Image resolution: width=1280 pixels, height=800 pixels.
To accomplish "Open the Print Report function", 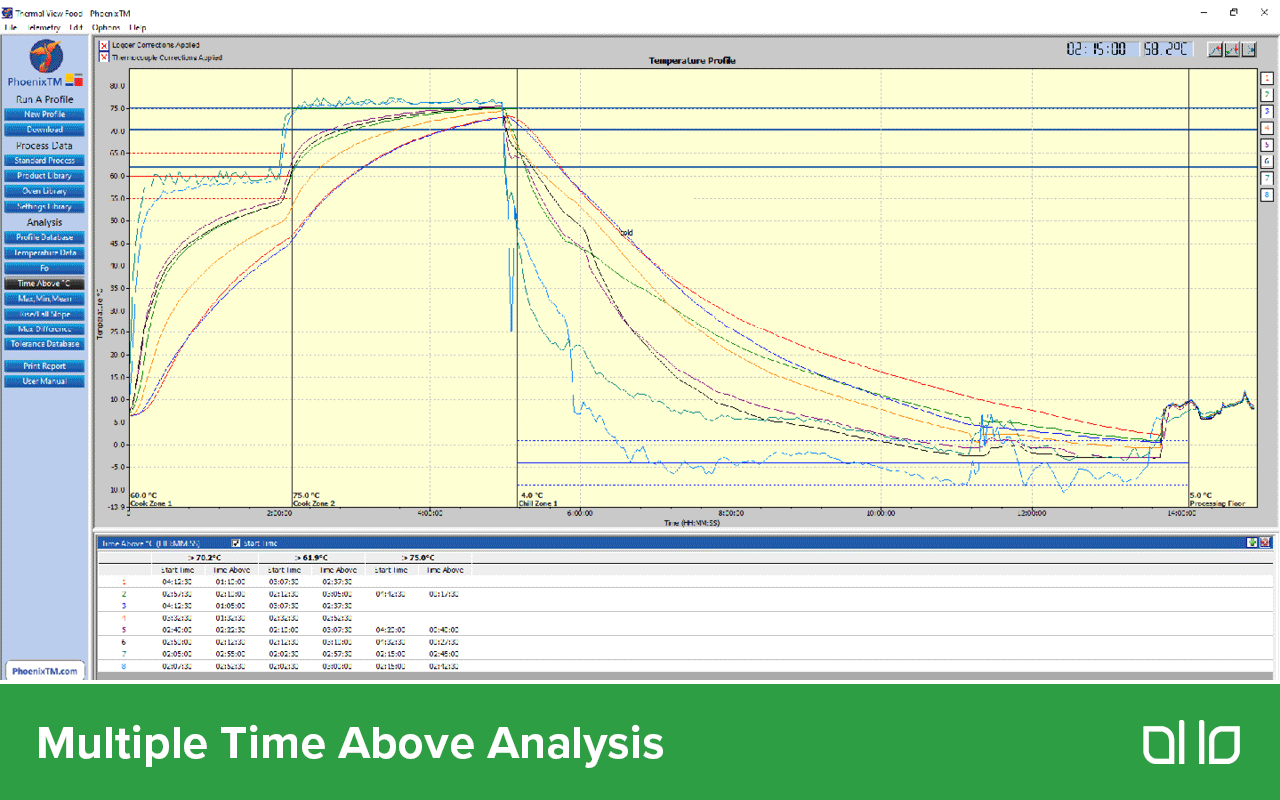I will 43,365.
